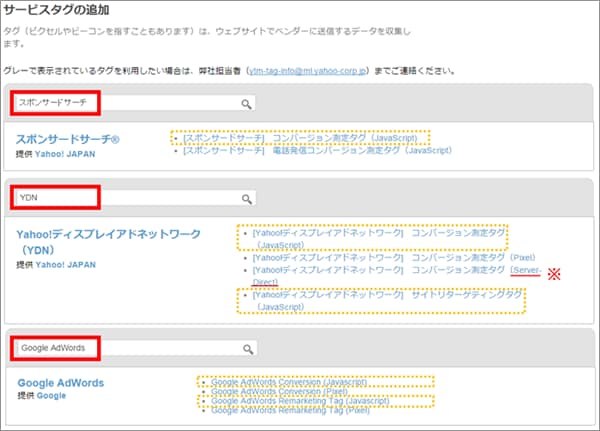600x431 pixels.
Task: Click the magnifier icon in YDN search box
Action: 246,198
